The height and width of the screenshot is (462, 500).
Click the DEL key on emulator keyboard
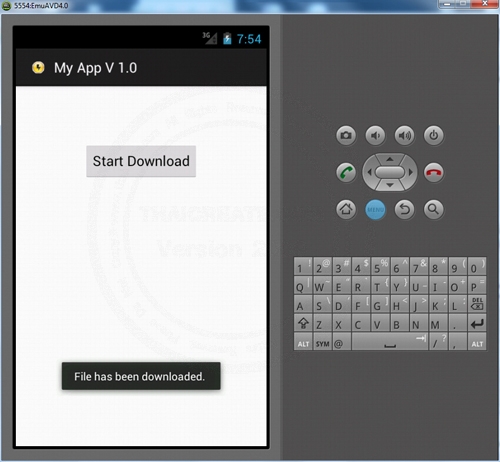click(477, 304)
